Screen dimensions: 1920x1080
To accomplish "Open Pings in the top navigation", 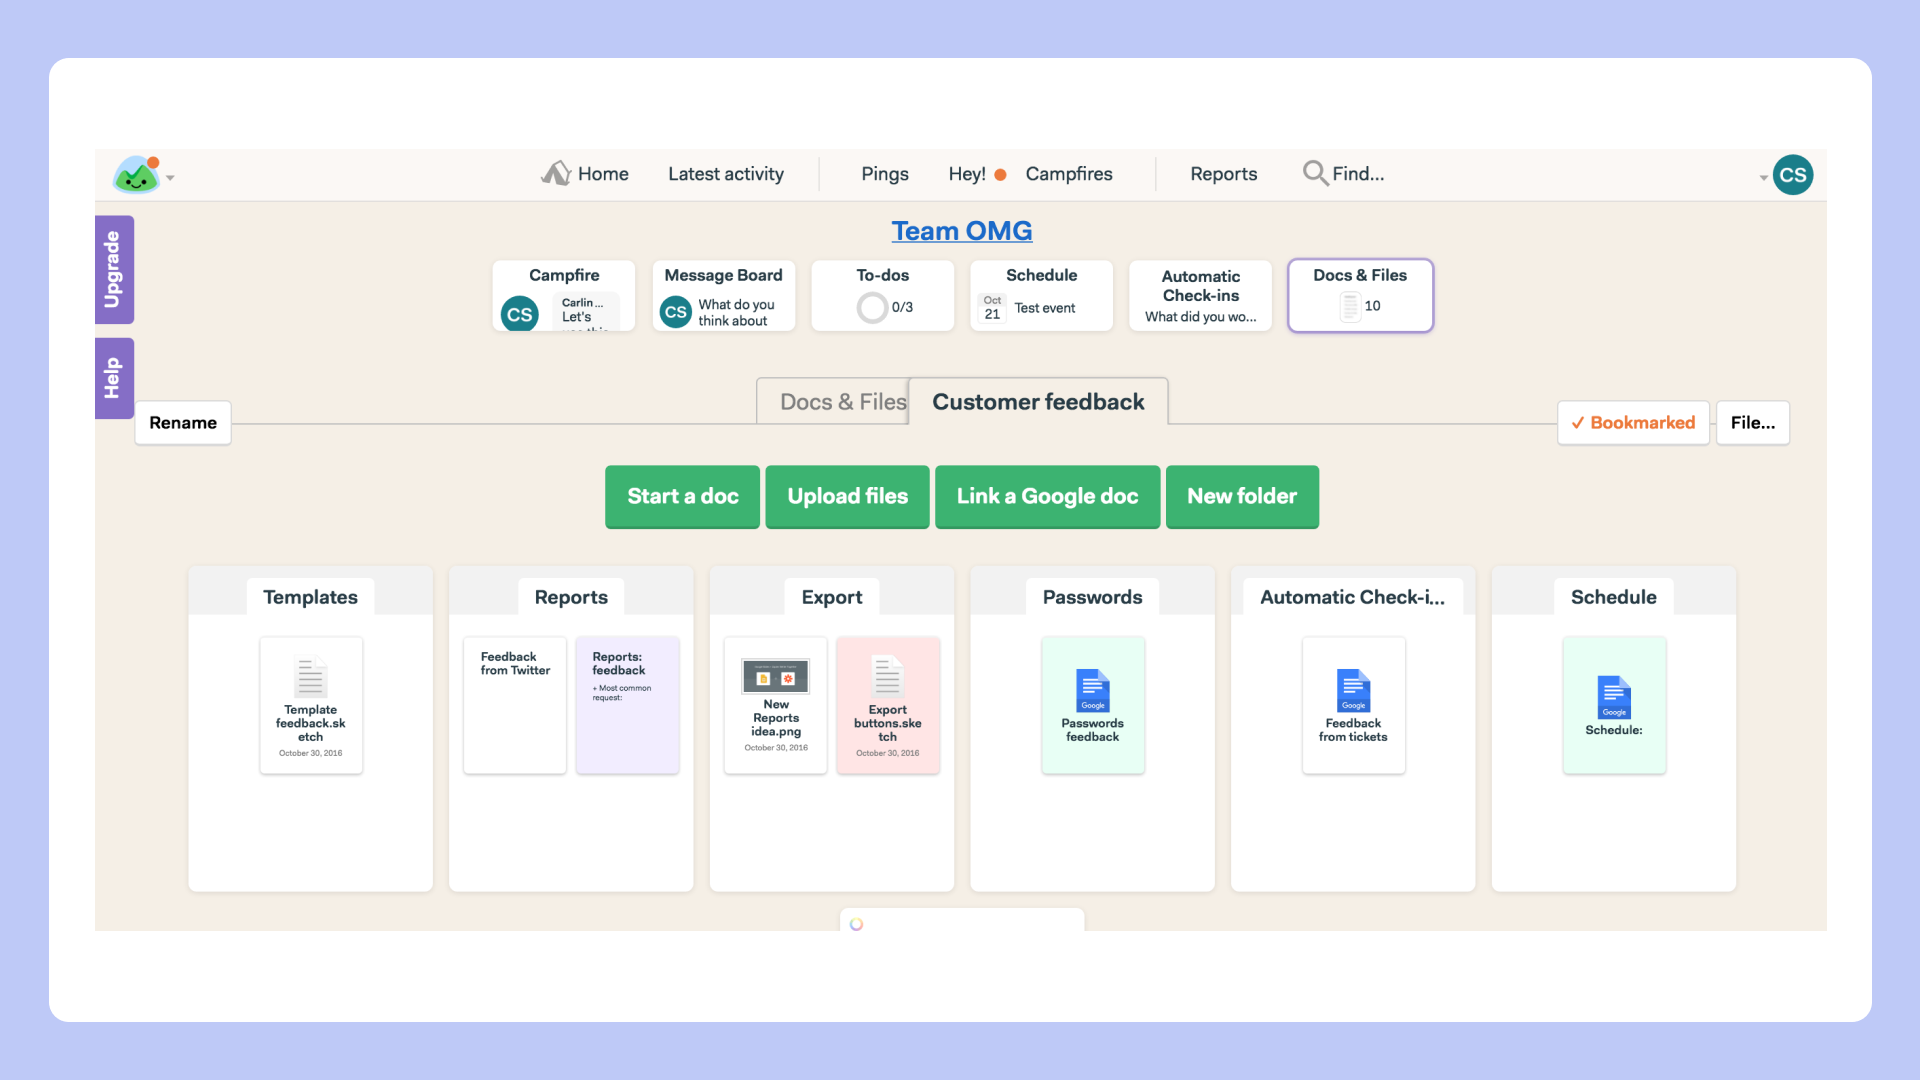I will (884, 174).
